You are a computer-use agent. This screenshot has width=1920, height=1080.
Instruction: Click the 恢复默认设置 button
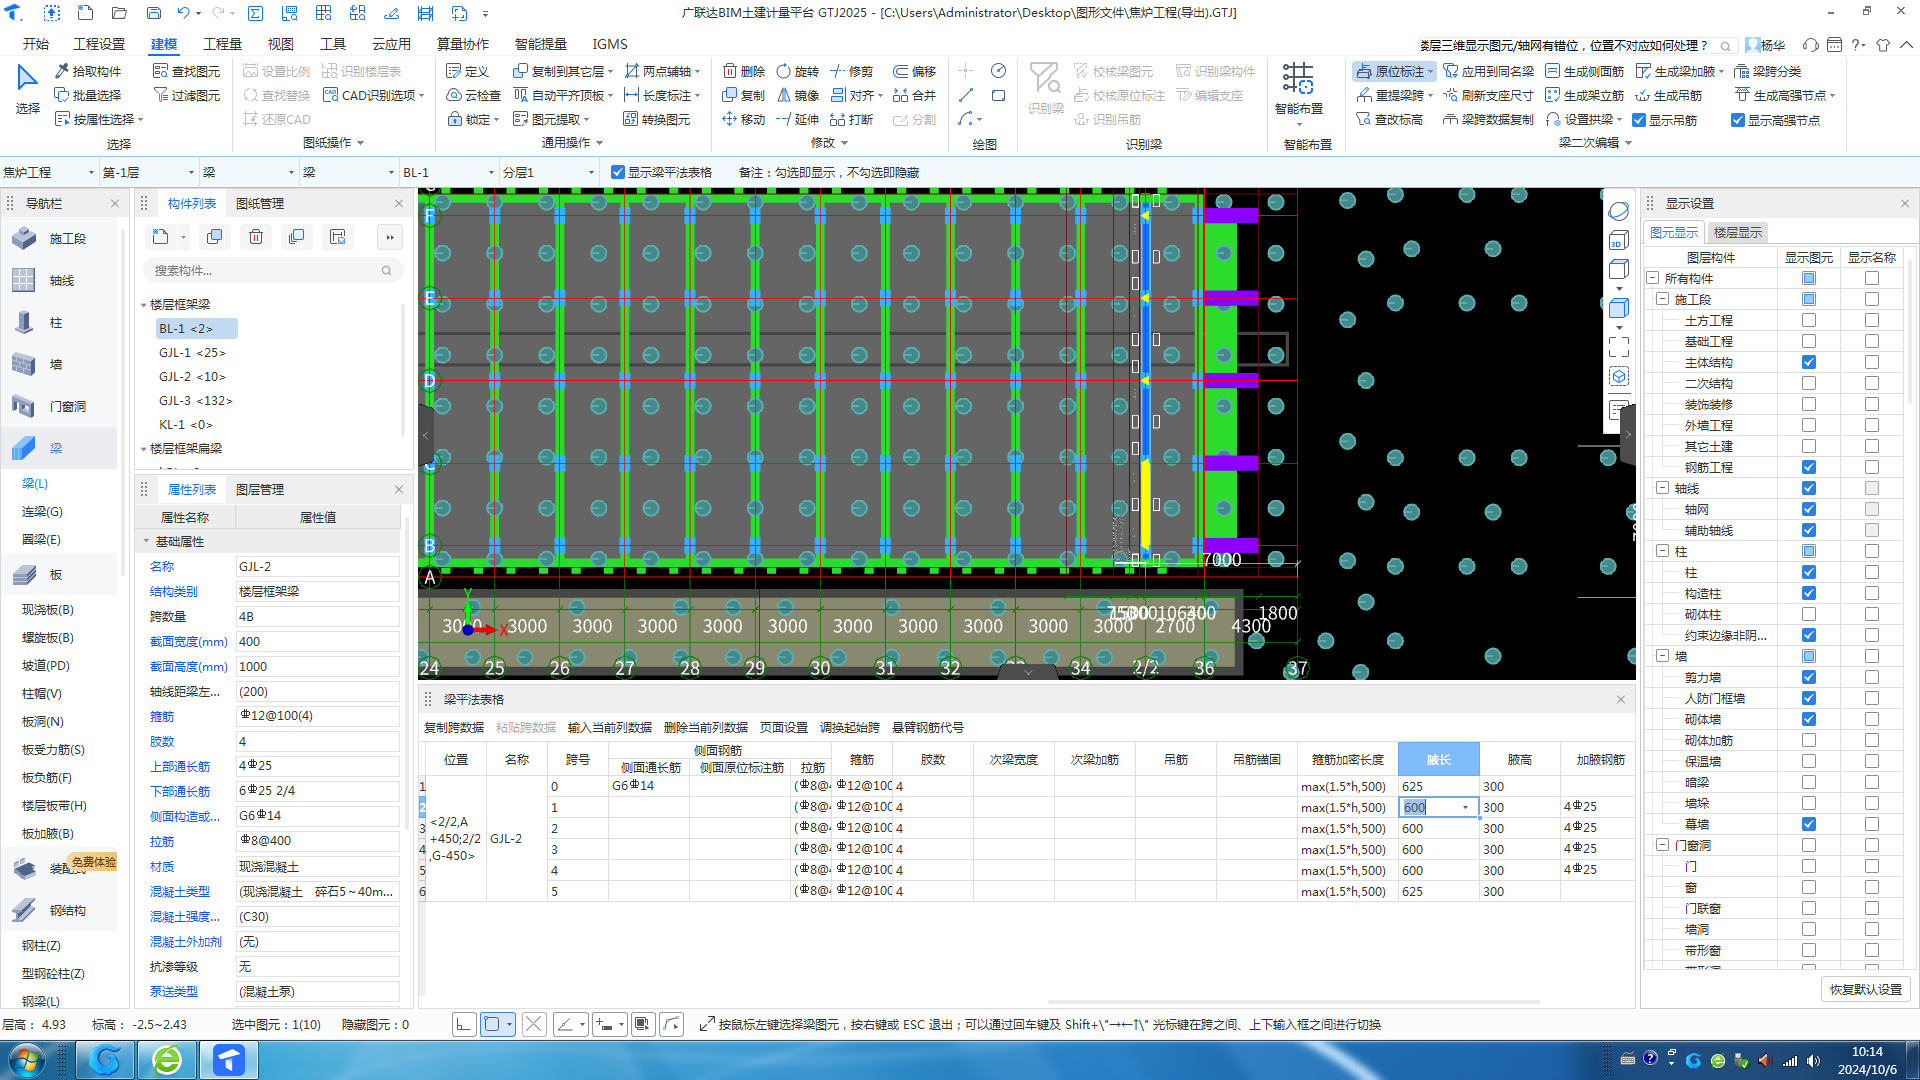[x=1865, y=989]
